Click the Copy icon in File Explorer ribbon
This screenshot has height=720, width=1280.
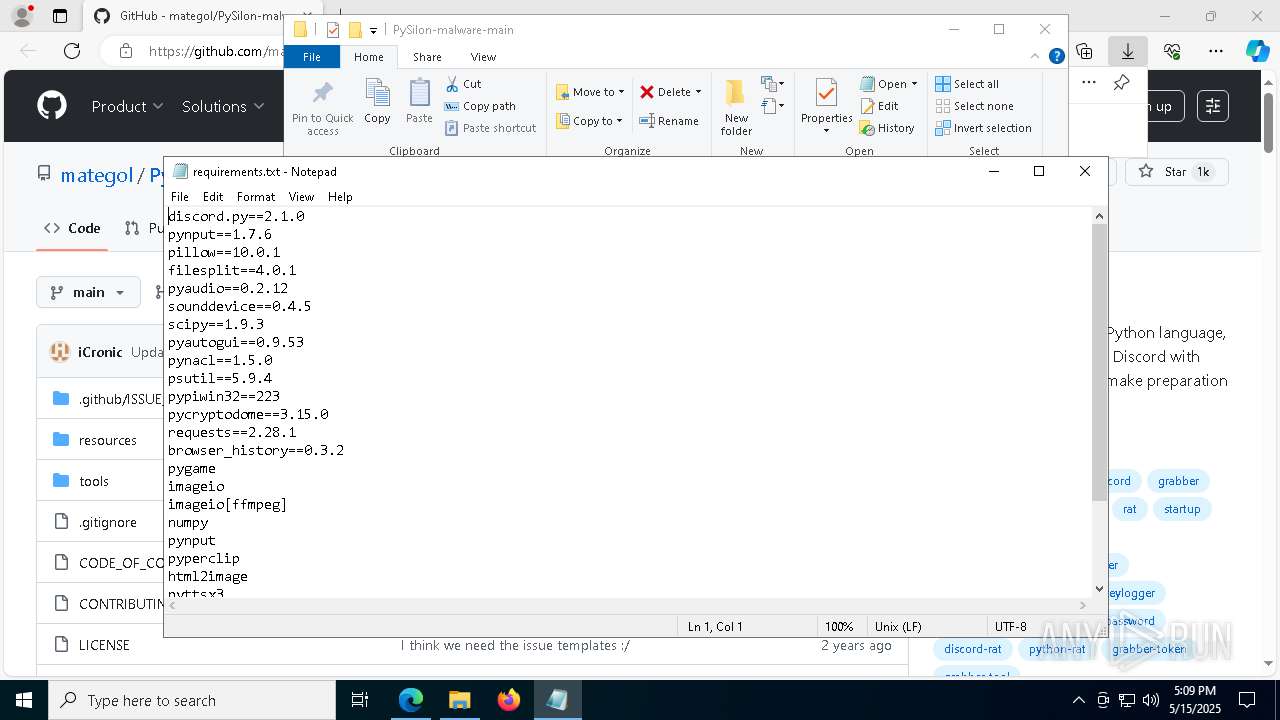(x=377, y=102)
